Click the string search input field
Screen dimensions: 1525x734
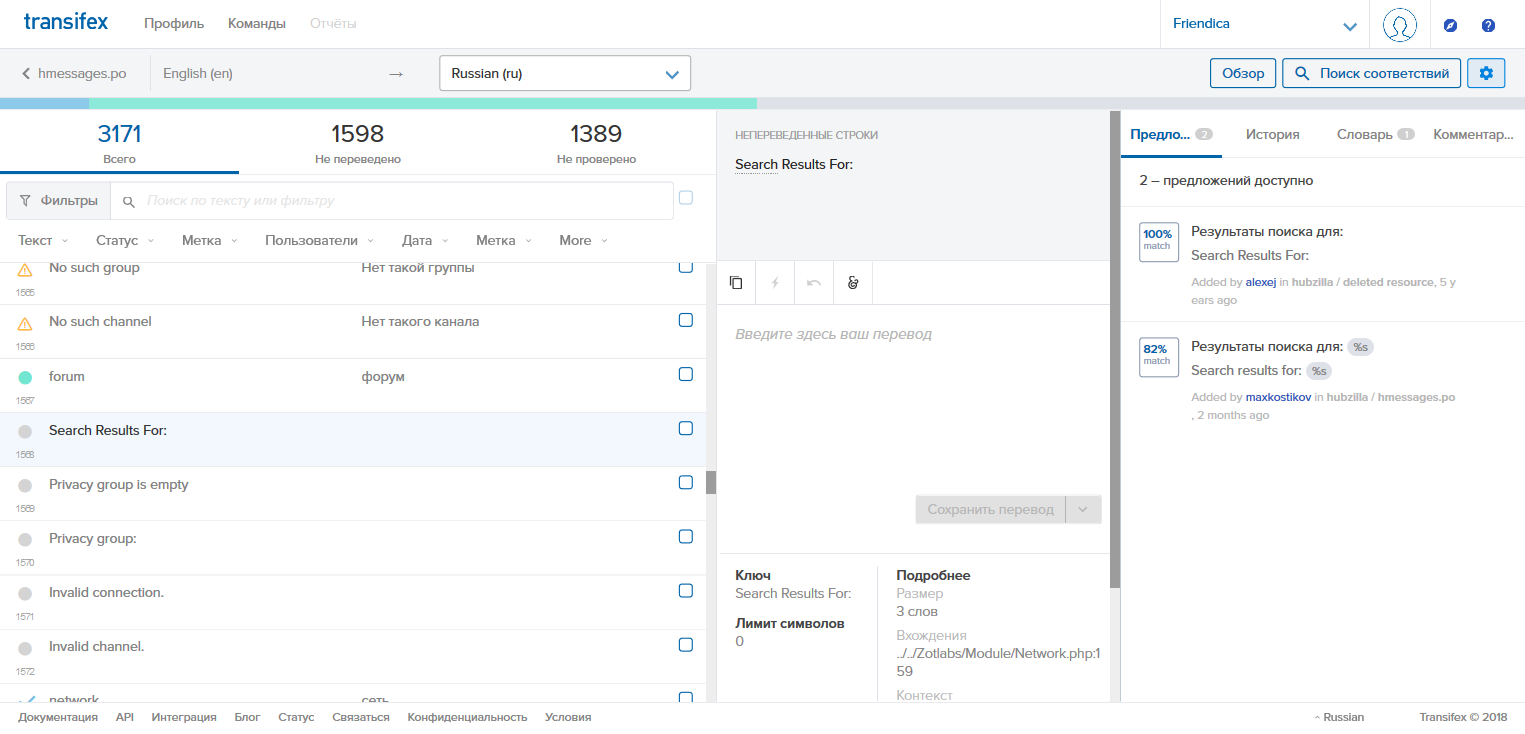pos(405,201)
